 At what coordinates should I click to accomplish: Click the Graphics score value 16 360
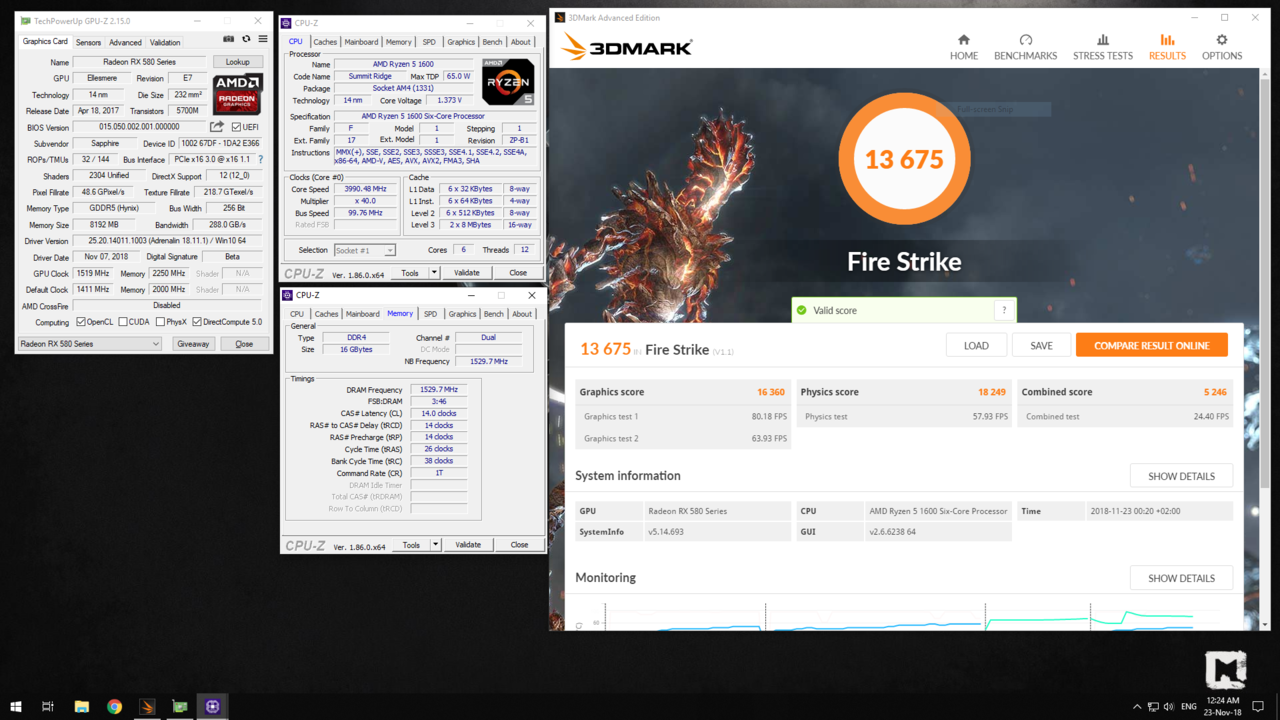[x=770, y=393]
